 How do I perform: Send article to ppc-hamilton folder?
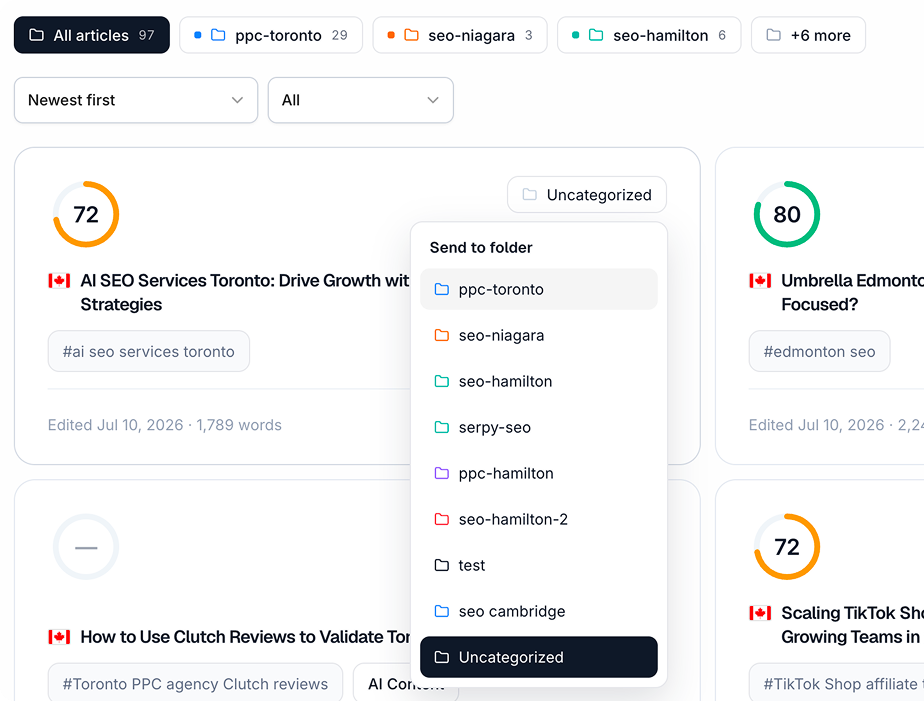click(539, 473)
